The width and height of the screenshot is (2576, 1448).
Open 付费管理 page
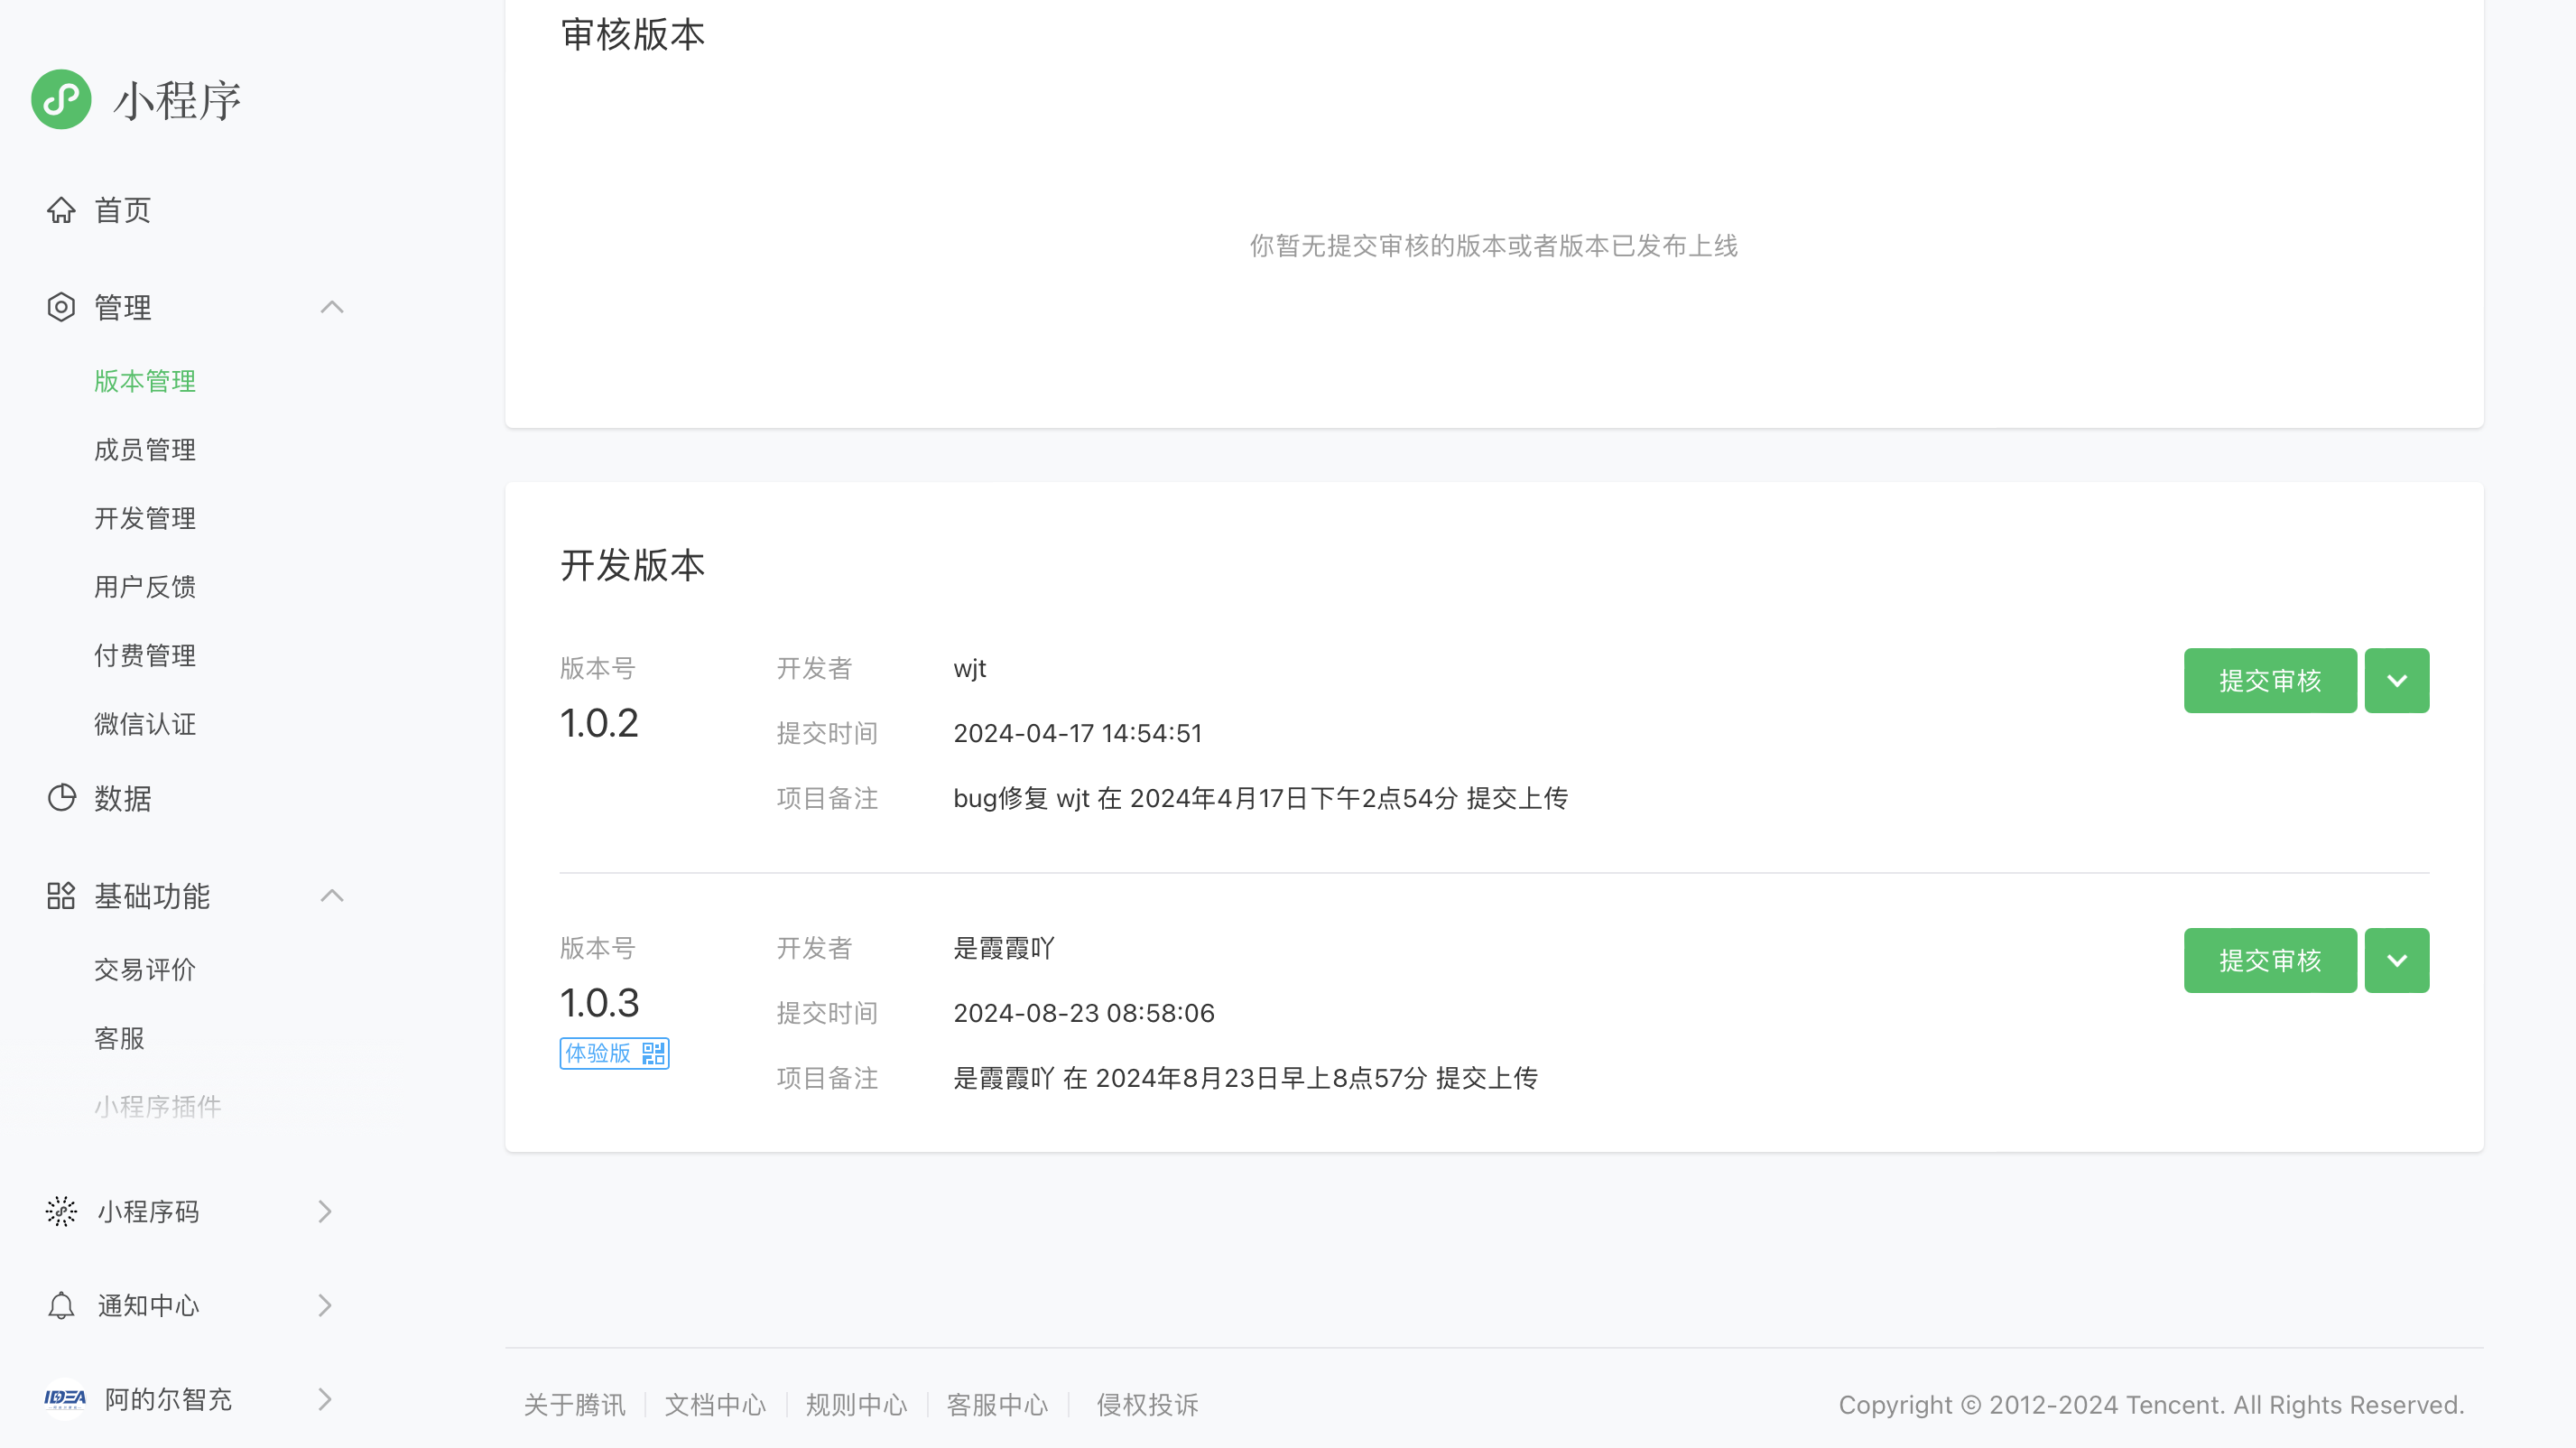pos(145,655)
